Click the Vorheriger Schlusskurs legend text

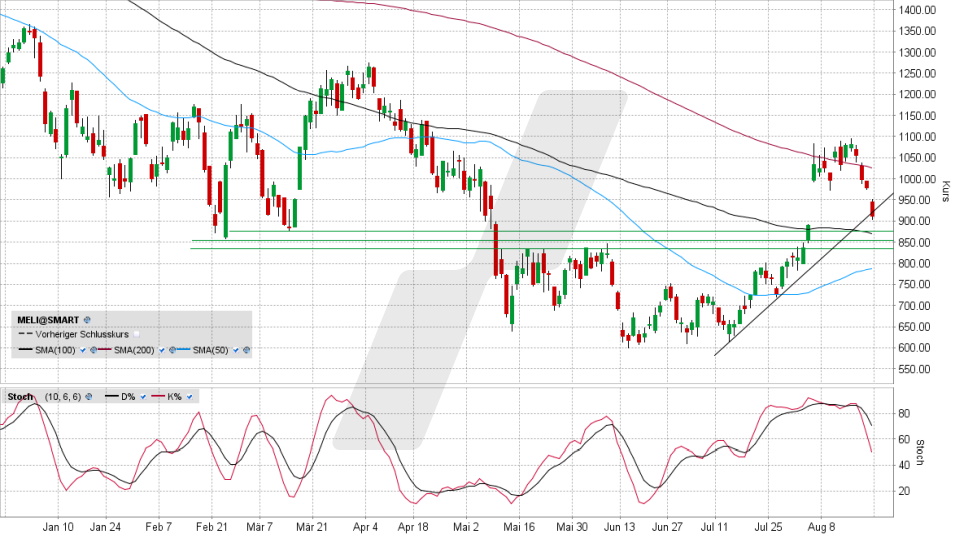point(82,334)
